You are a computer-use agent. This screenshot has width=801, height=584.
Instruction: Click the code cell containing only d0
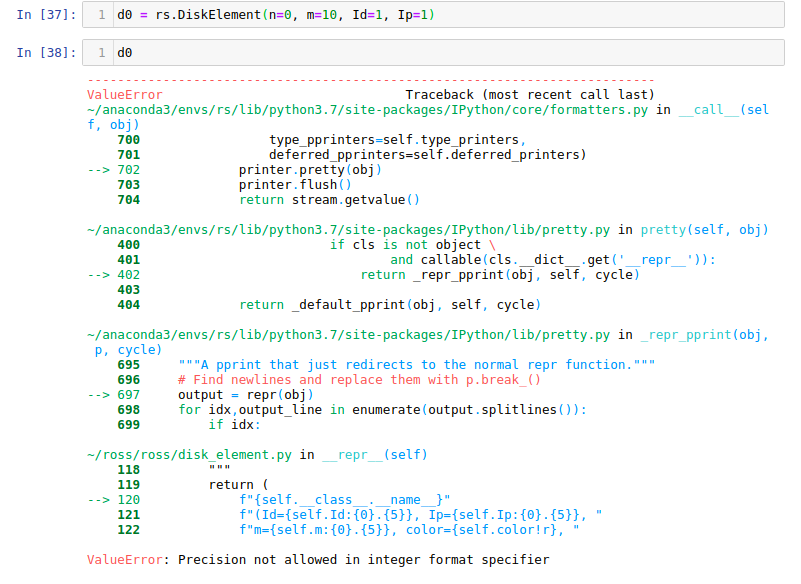433,53
